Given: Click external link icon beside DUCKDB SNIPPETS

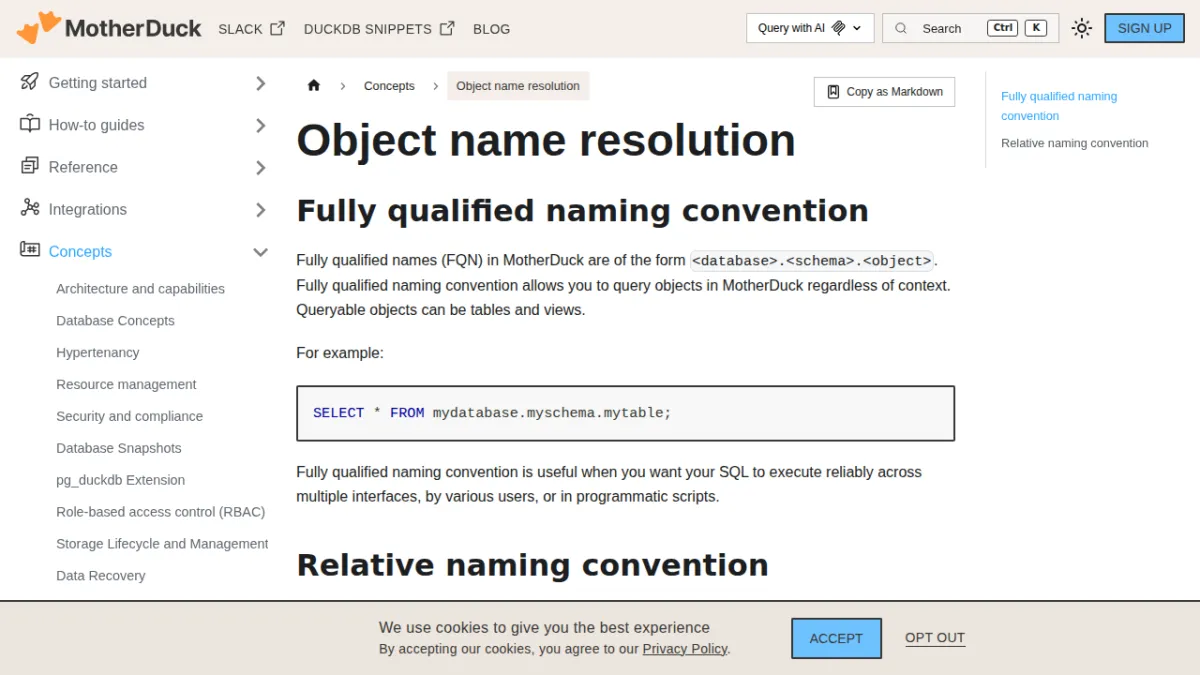Looking at the screenshot, I should [447, 28].
